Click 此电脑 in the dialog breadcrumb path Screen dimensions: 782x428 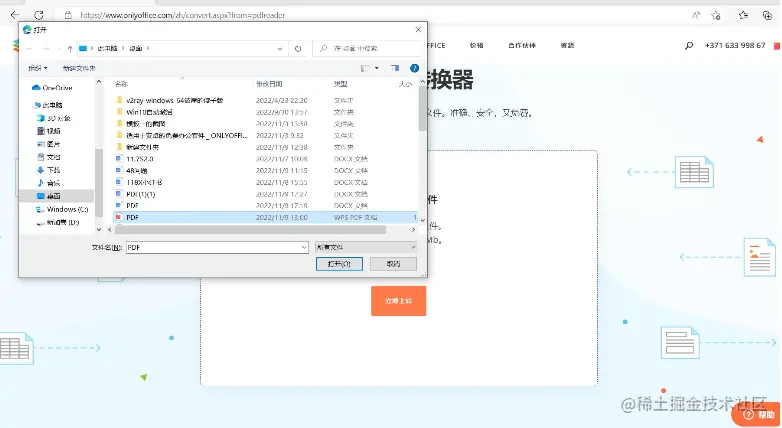pos(107,48)
